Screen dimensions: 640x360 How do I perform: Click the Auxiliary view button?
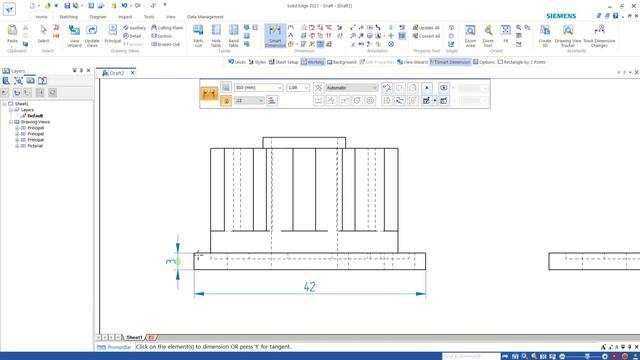134,28
